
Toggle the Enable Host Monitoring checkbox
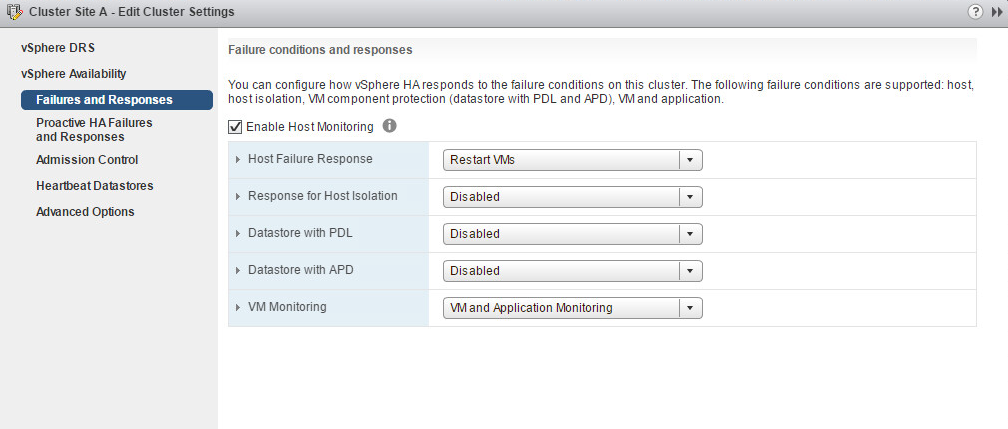[235, 127]
